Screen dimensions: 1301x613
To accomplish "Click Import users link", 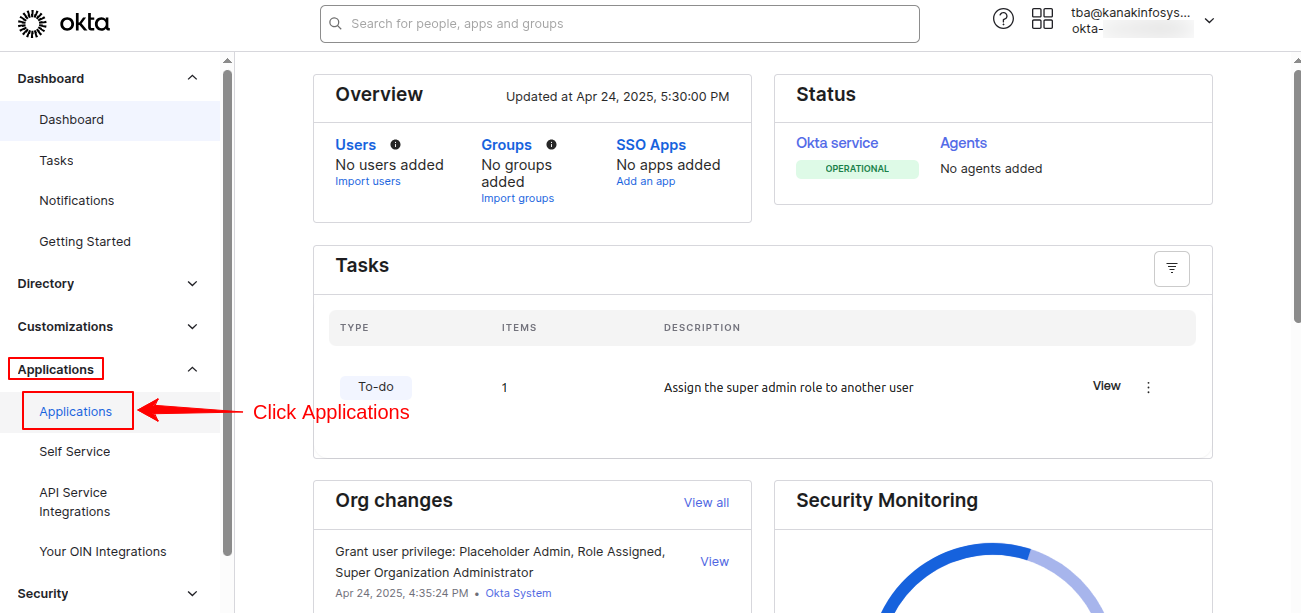I will tap(368, 182).
